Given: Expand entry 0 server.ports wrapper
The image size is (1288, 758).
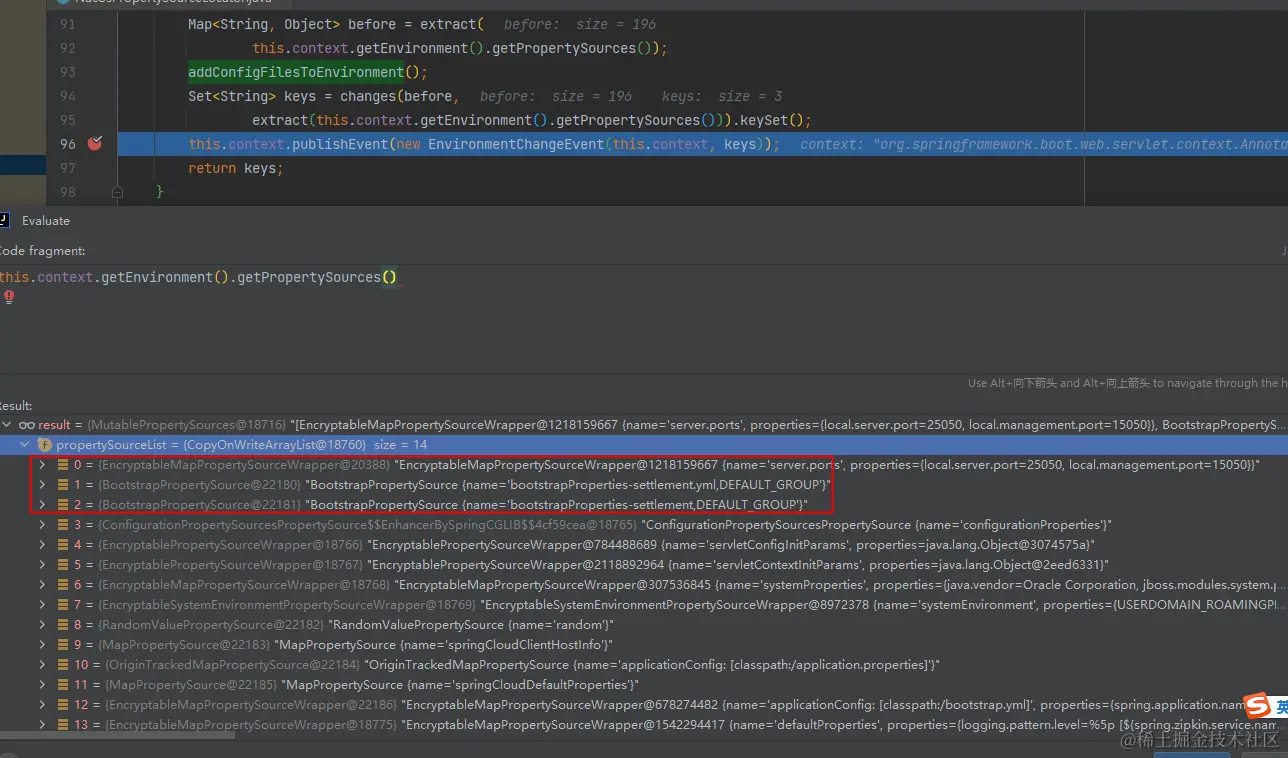Looking at the screenshot, I should click(x=42, y=465).
